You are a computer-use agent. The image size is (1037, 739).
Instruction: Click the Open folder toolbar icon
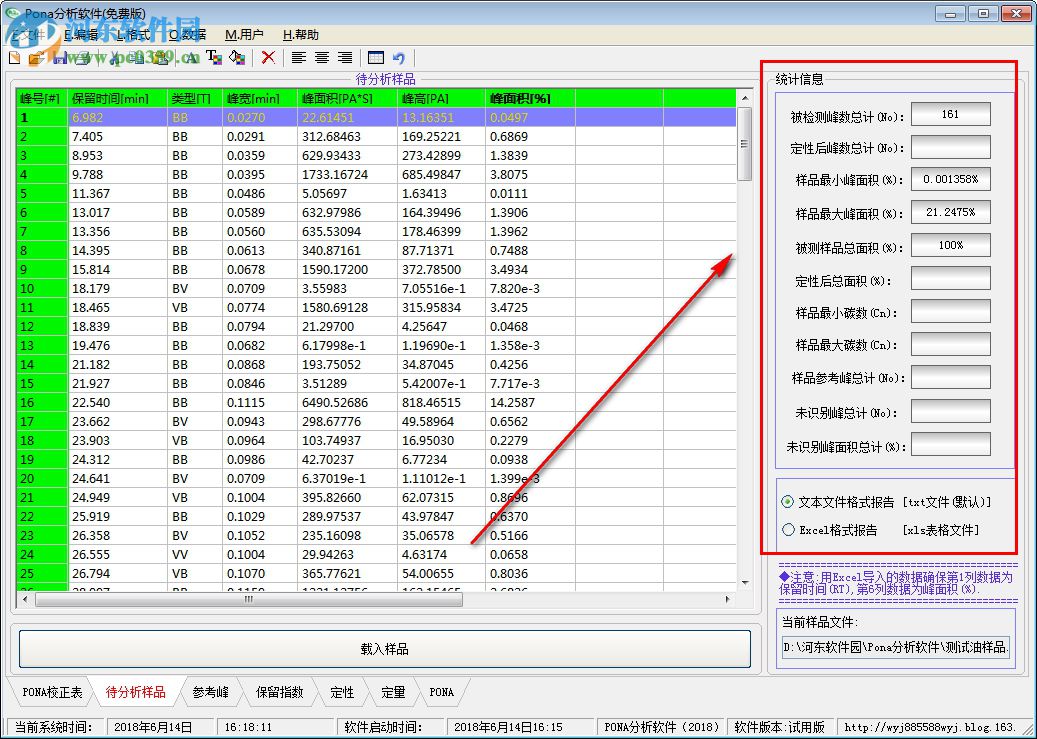[x=36, y=58]
